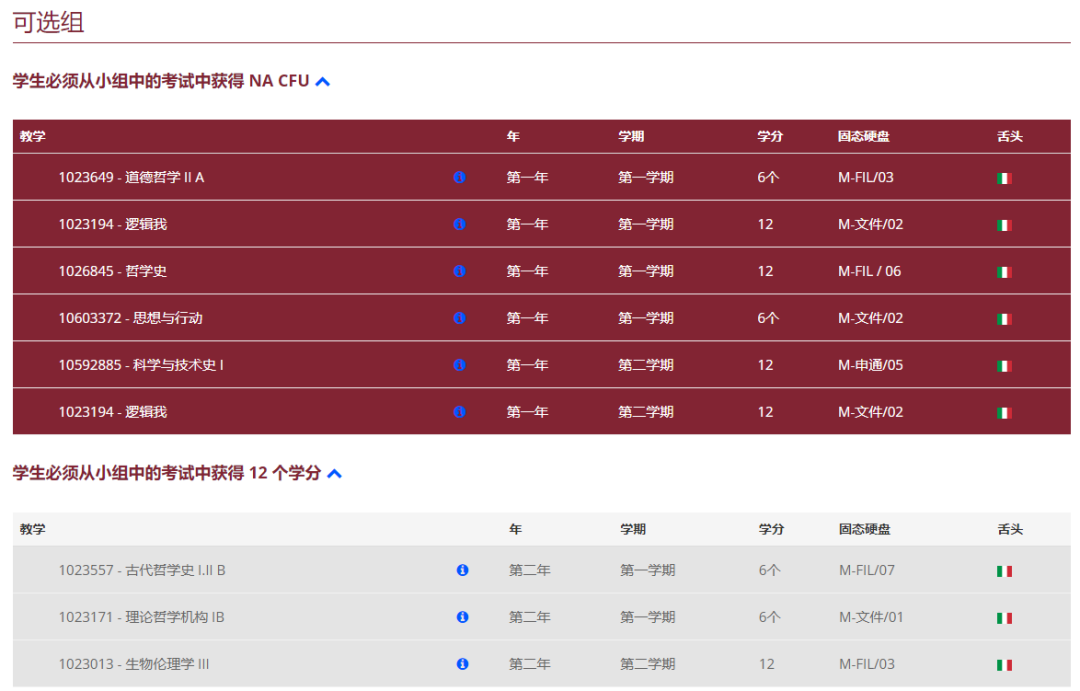Screen dimensions: 1080x691
Task: Select the M-申通/05 cell
Action: coord(871,364)
